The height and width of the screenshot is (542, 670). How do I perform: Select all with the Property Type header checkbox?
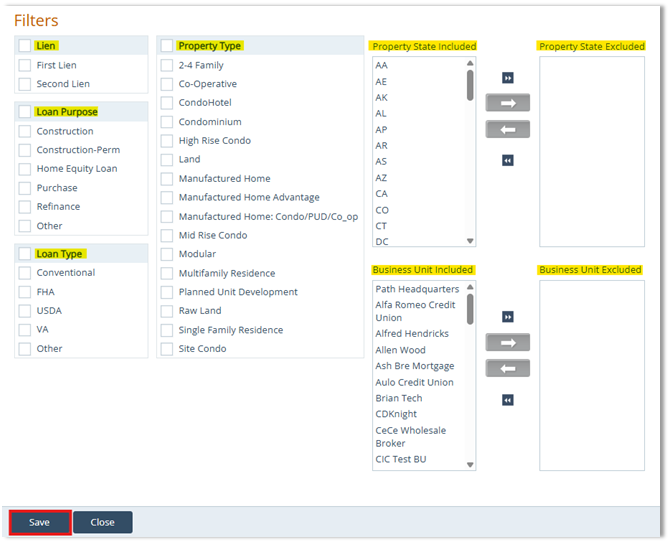click(167, 46)
